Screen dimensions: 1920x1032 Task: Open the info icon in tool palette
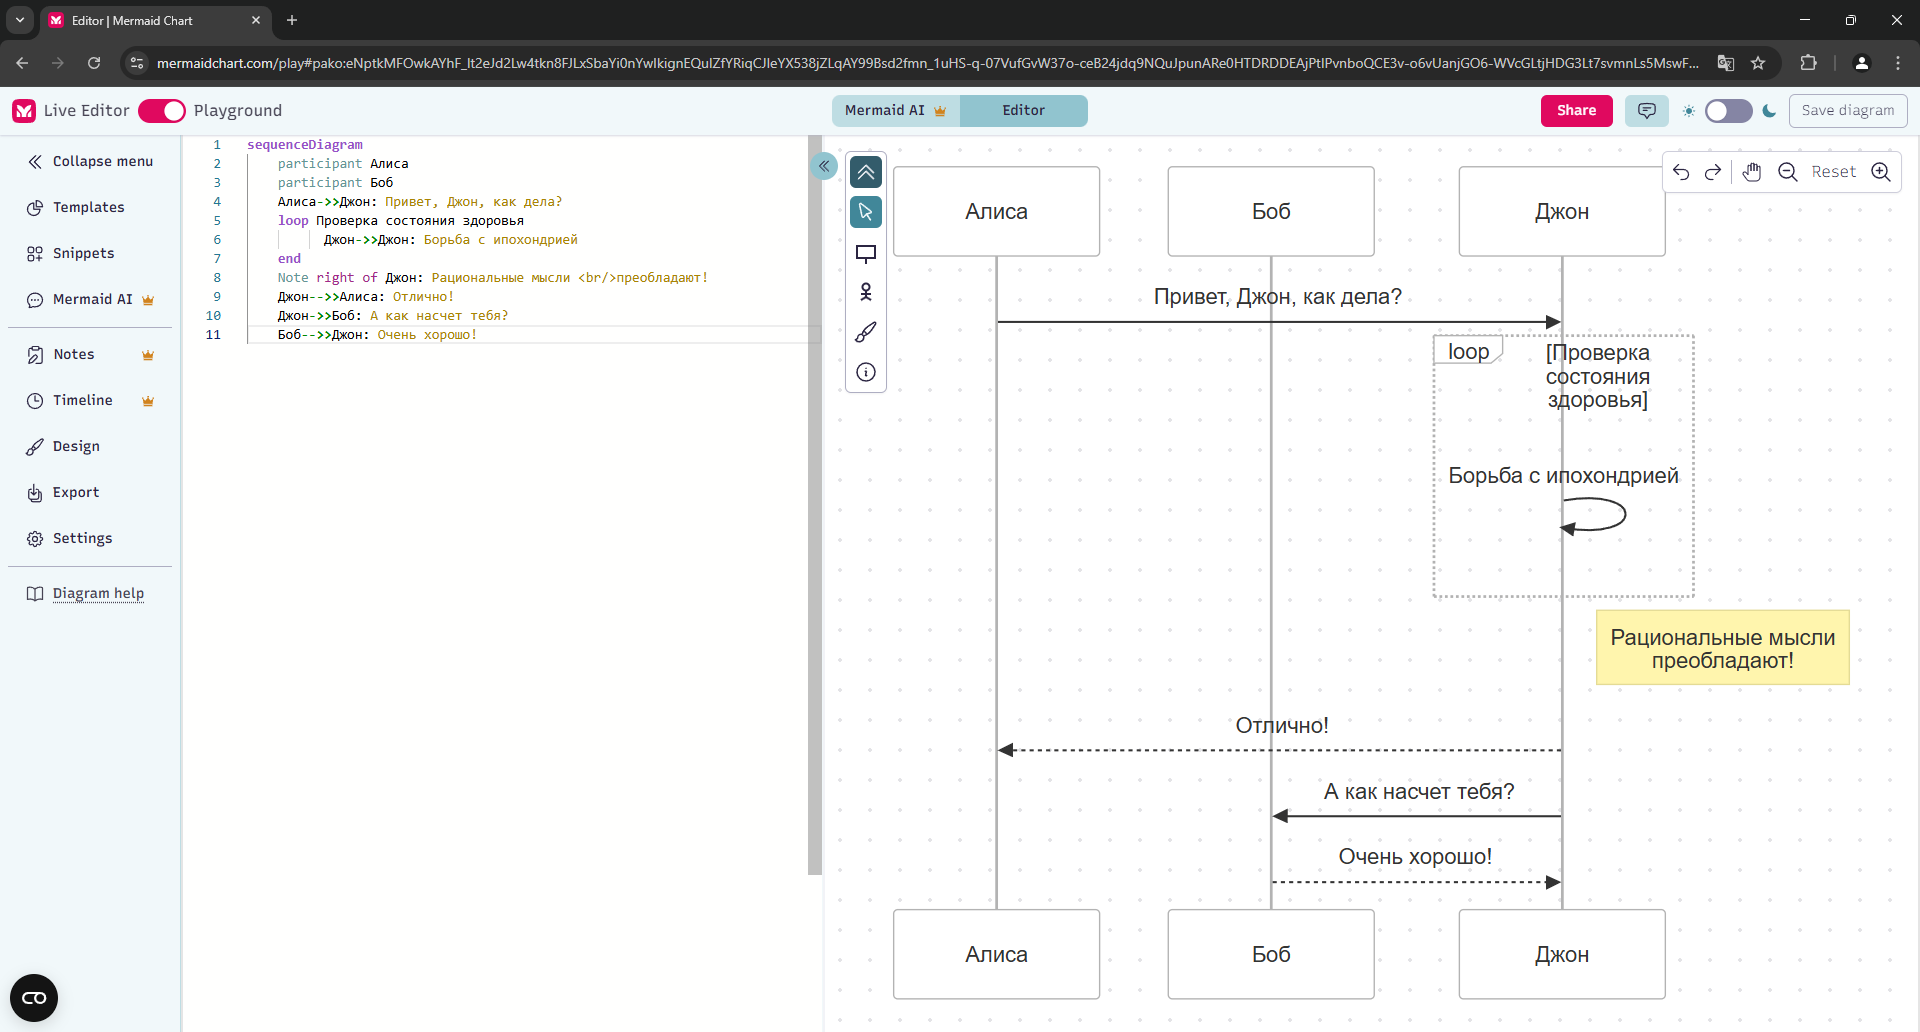(866, 372)
